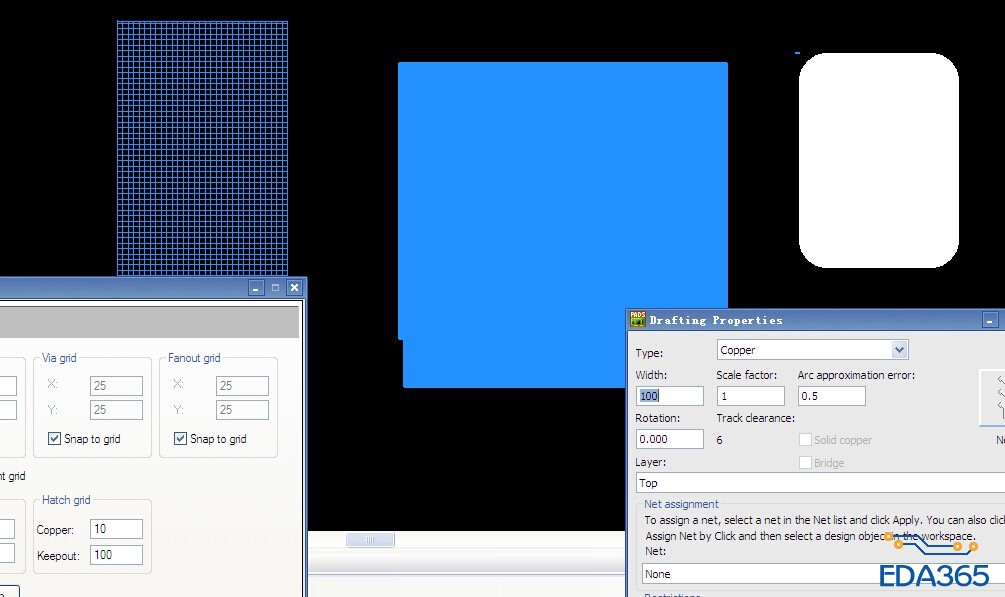Viewport: 1005px width, 597px height.
Task: Click the Via grid X field
Action: pos(116,385)
